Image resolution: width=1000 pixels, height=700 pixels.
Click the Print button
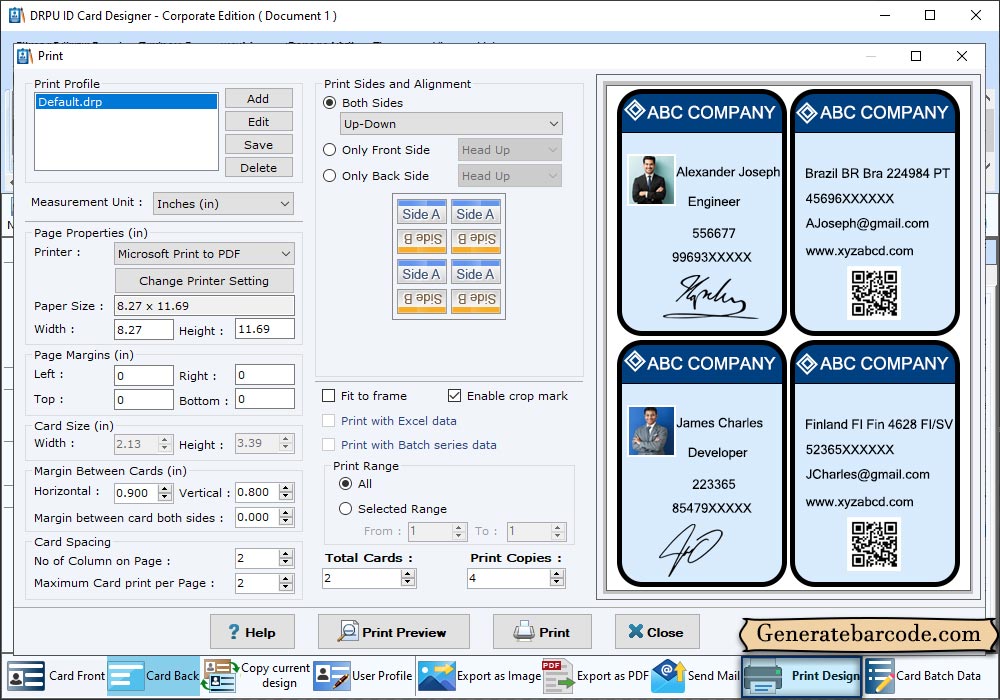542,632
